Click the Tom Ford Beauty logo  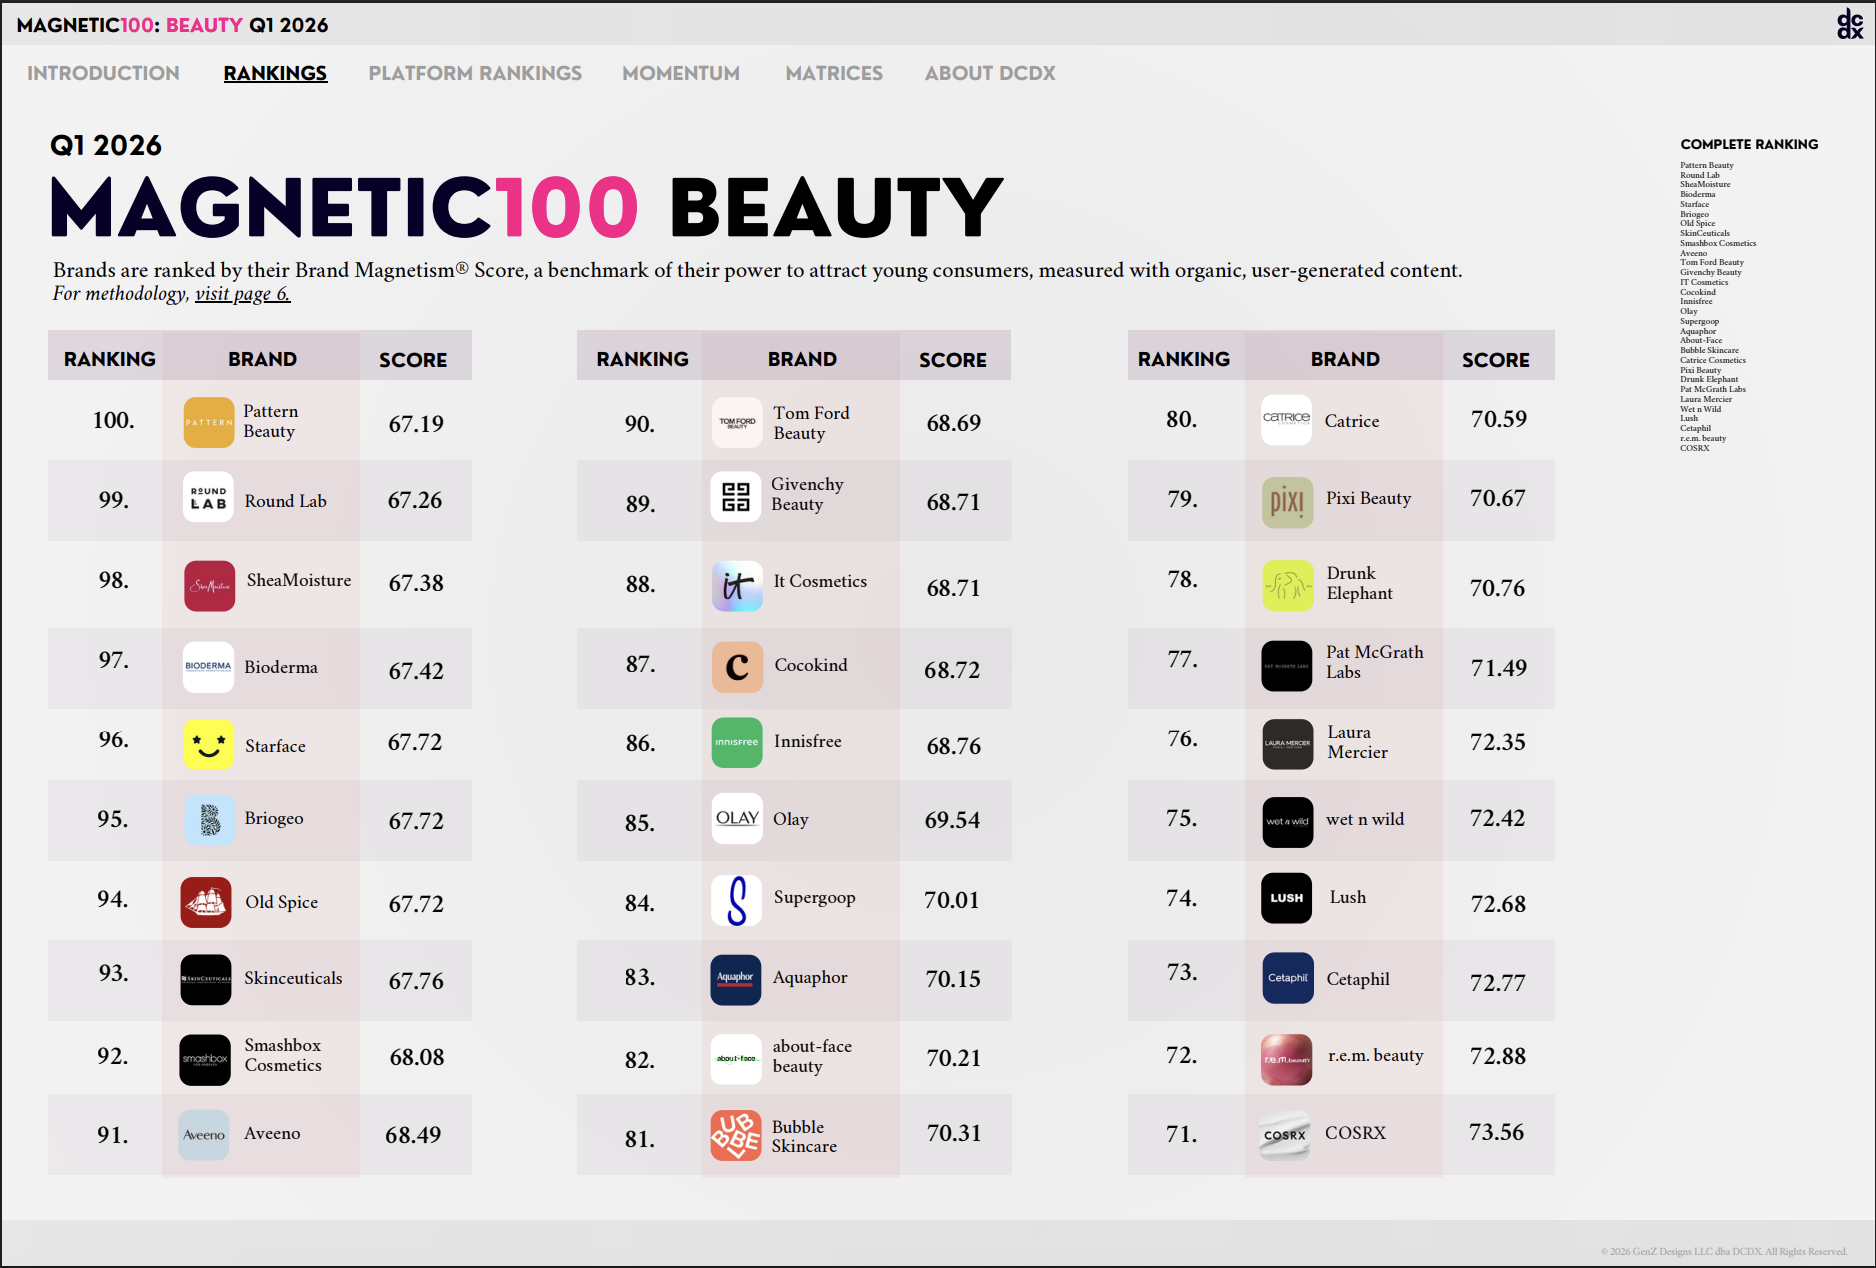737,423
